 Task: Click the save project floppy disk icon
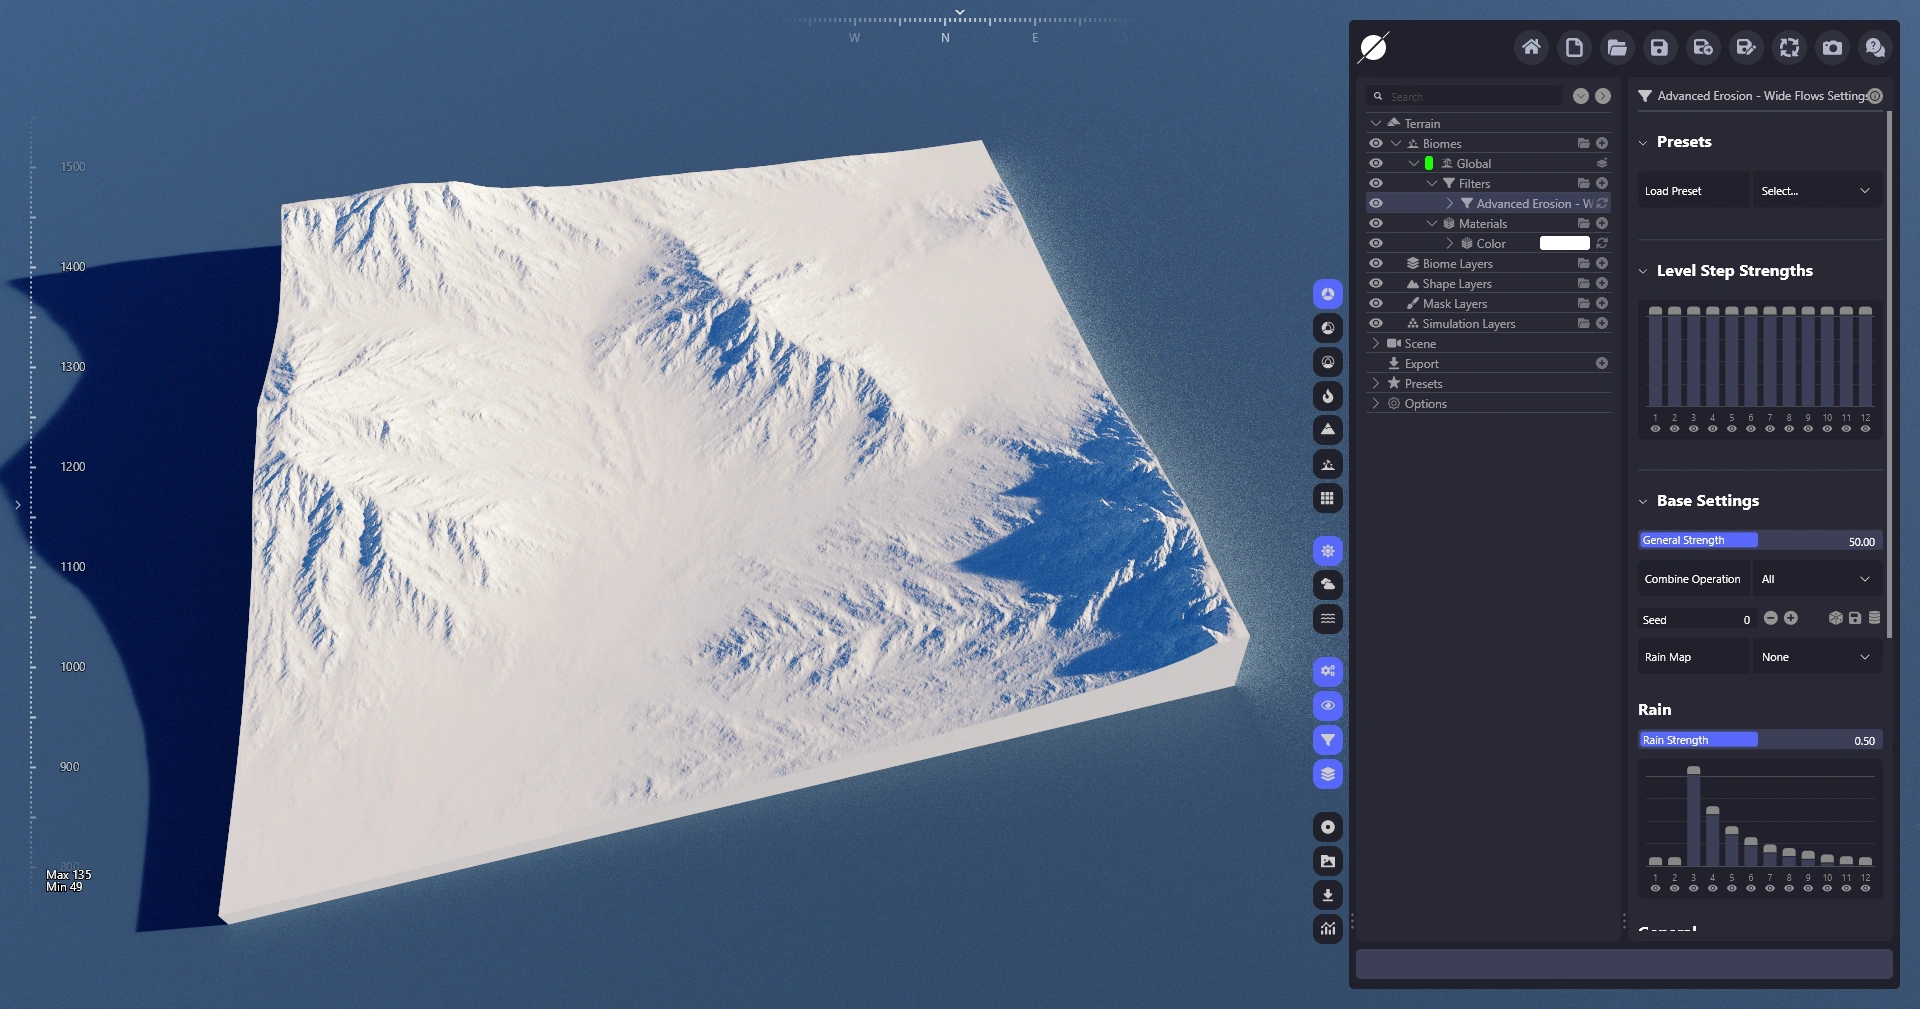[x=1659, y=47]
